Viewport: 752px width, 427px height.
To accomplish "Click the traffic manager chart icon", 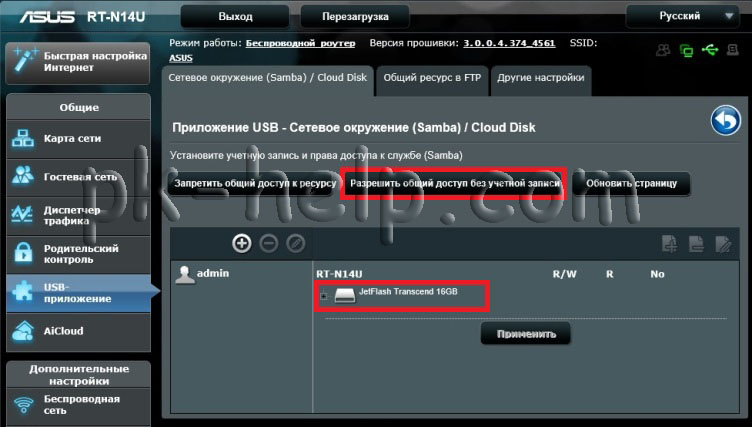I will click(x=23, y=214).
